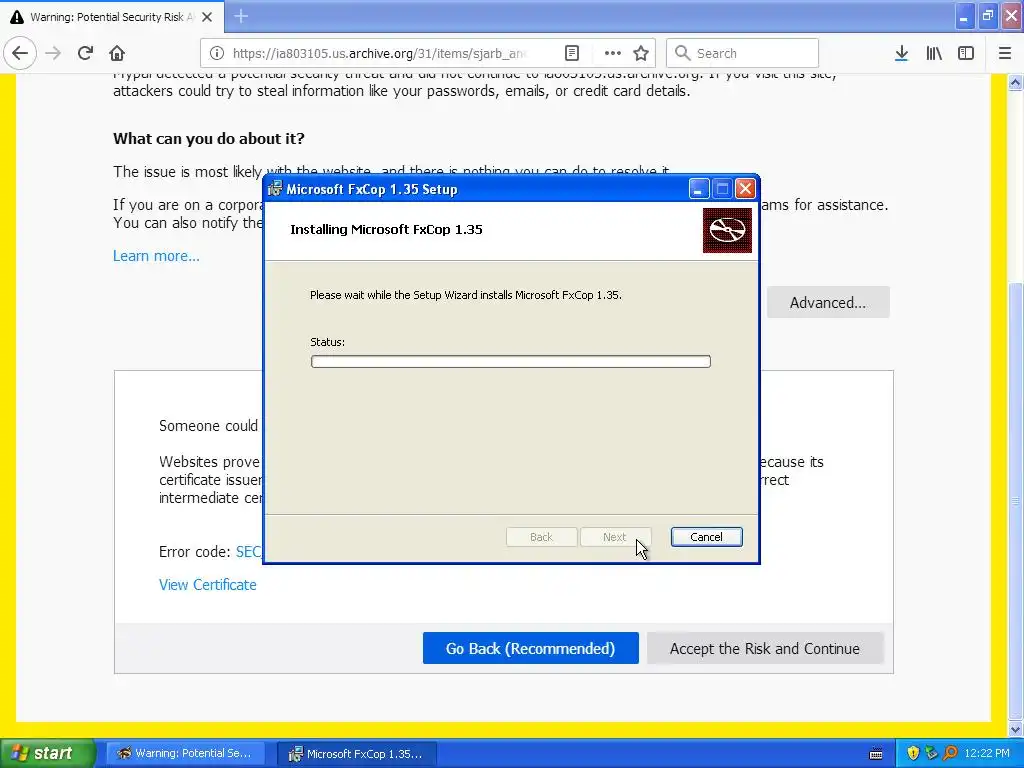Click the installer icon in the Setup title bar

pos(275,189)
